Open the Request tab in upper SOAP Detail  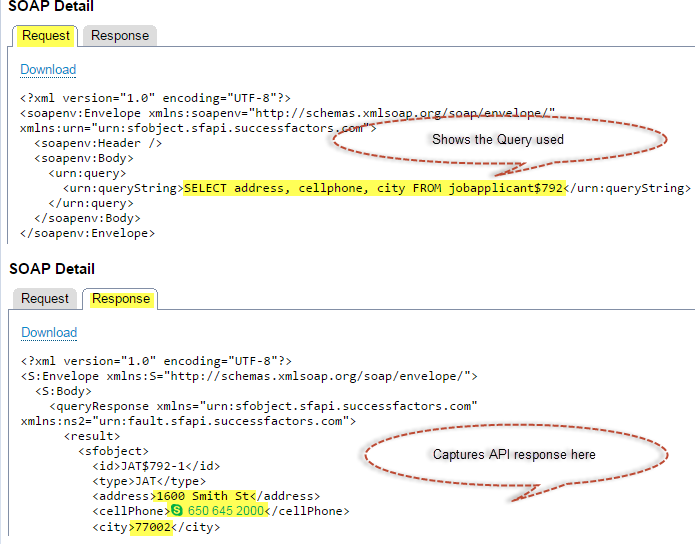point(46,36)
